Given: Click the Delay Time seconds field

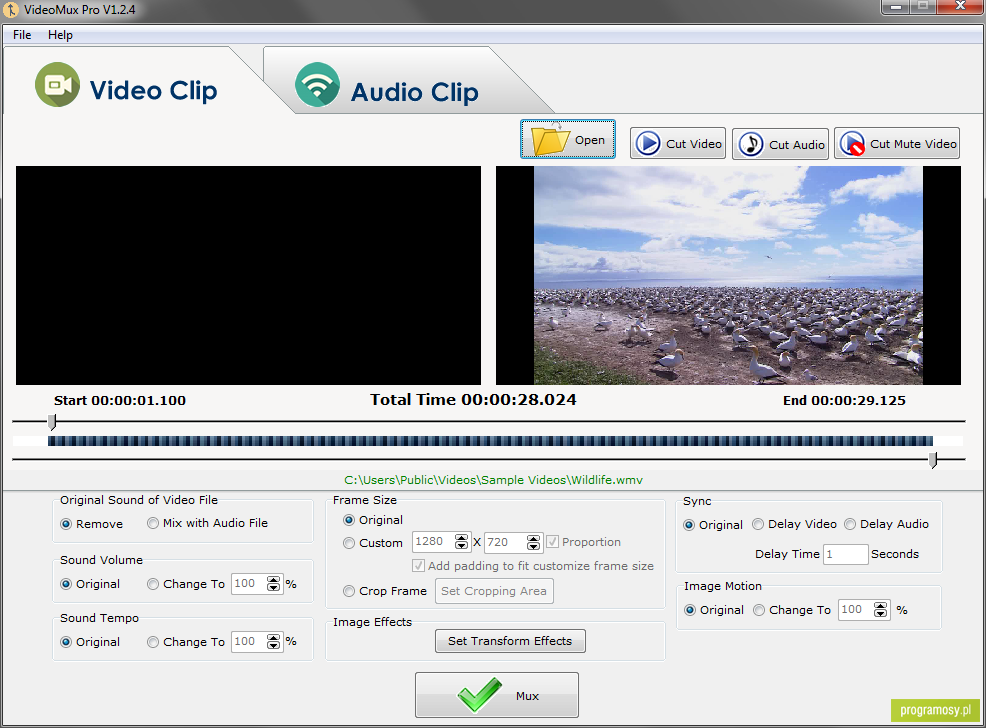Looking at the screenshot, I should (x=846, y=554).
